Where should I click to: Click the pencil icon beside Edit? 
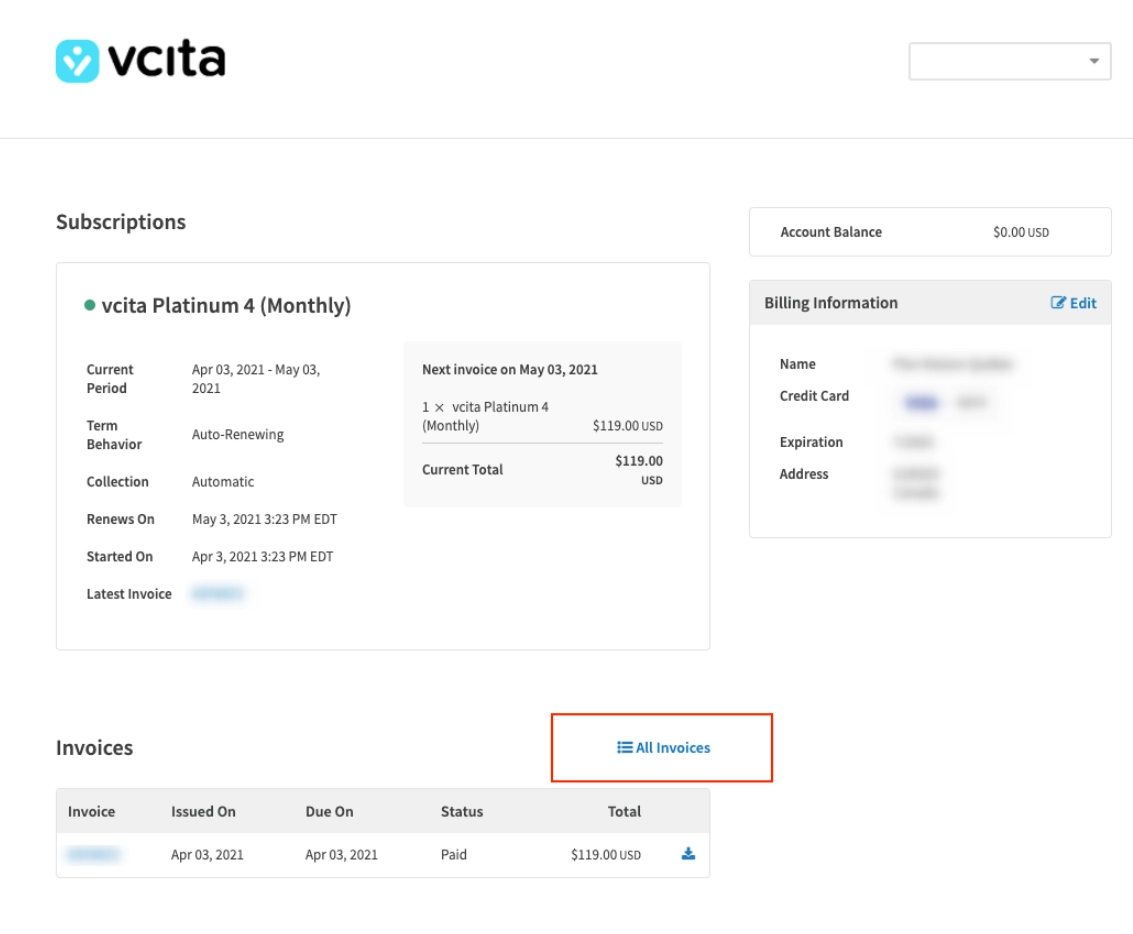click(x=1058, y=303)
